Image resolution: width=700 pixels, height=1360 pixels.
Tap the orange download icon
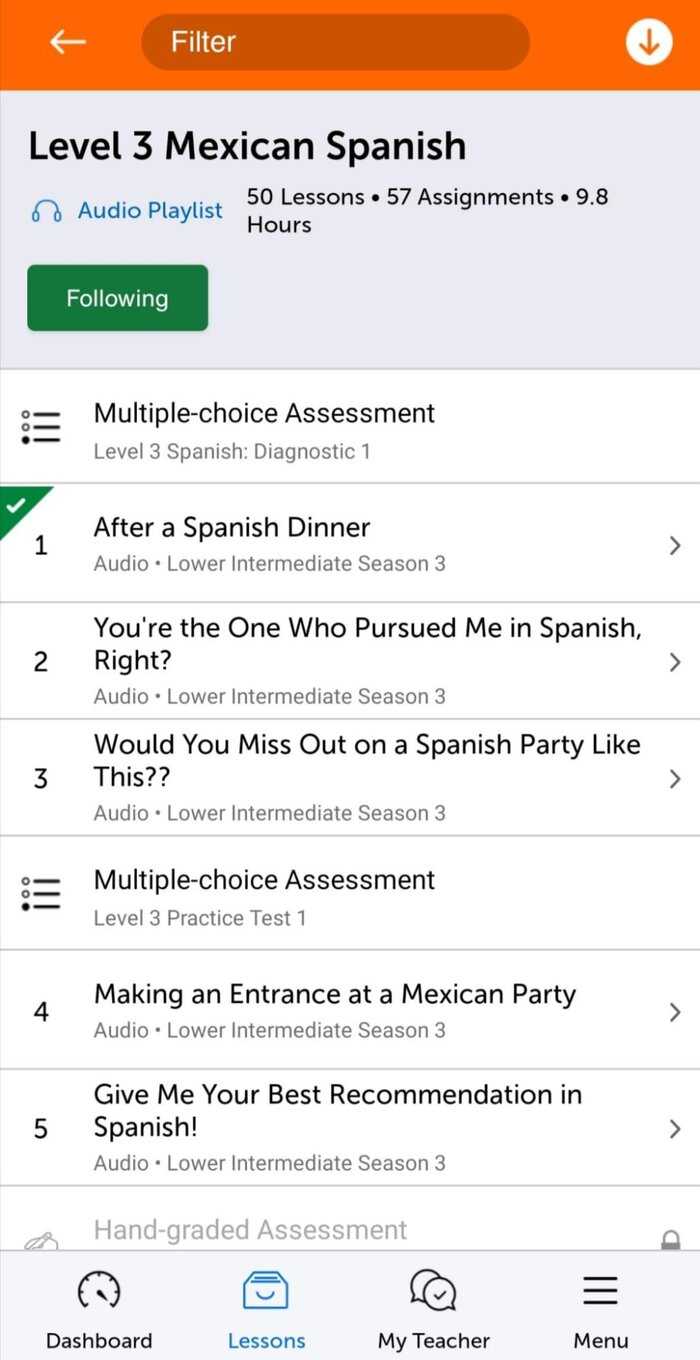pyautogui.click(x=648, y=42)
